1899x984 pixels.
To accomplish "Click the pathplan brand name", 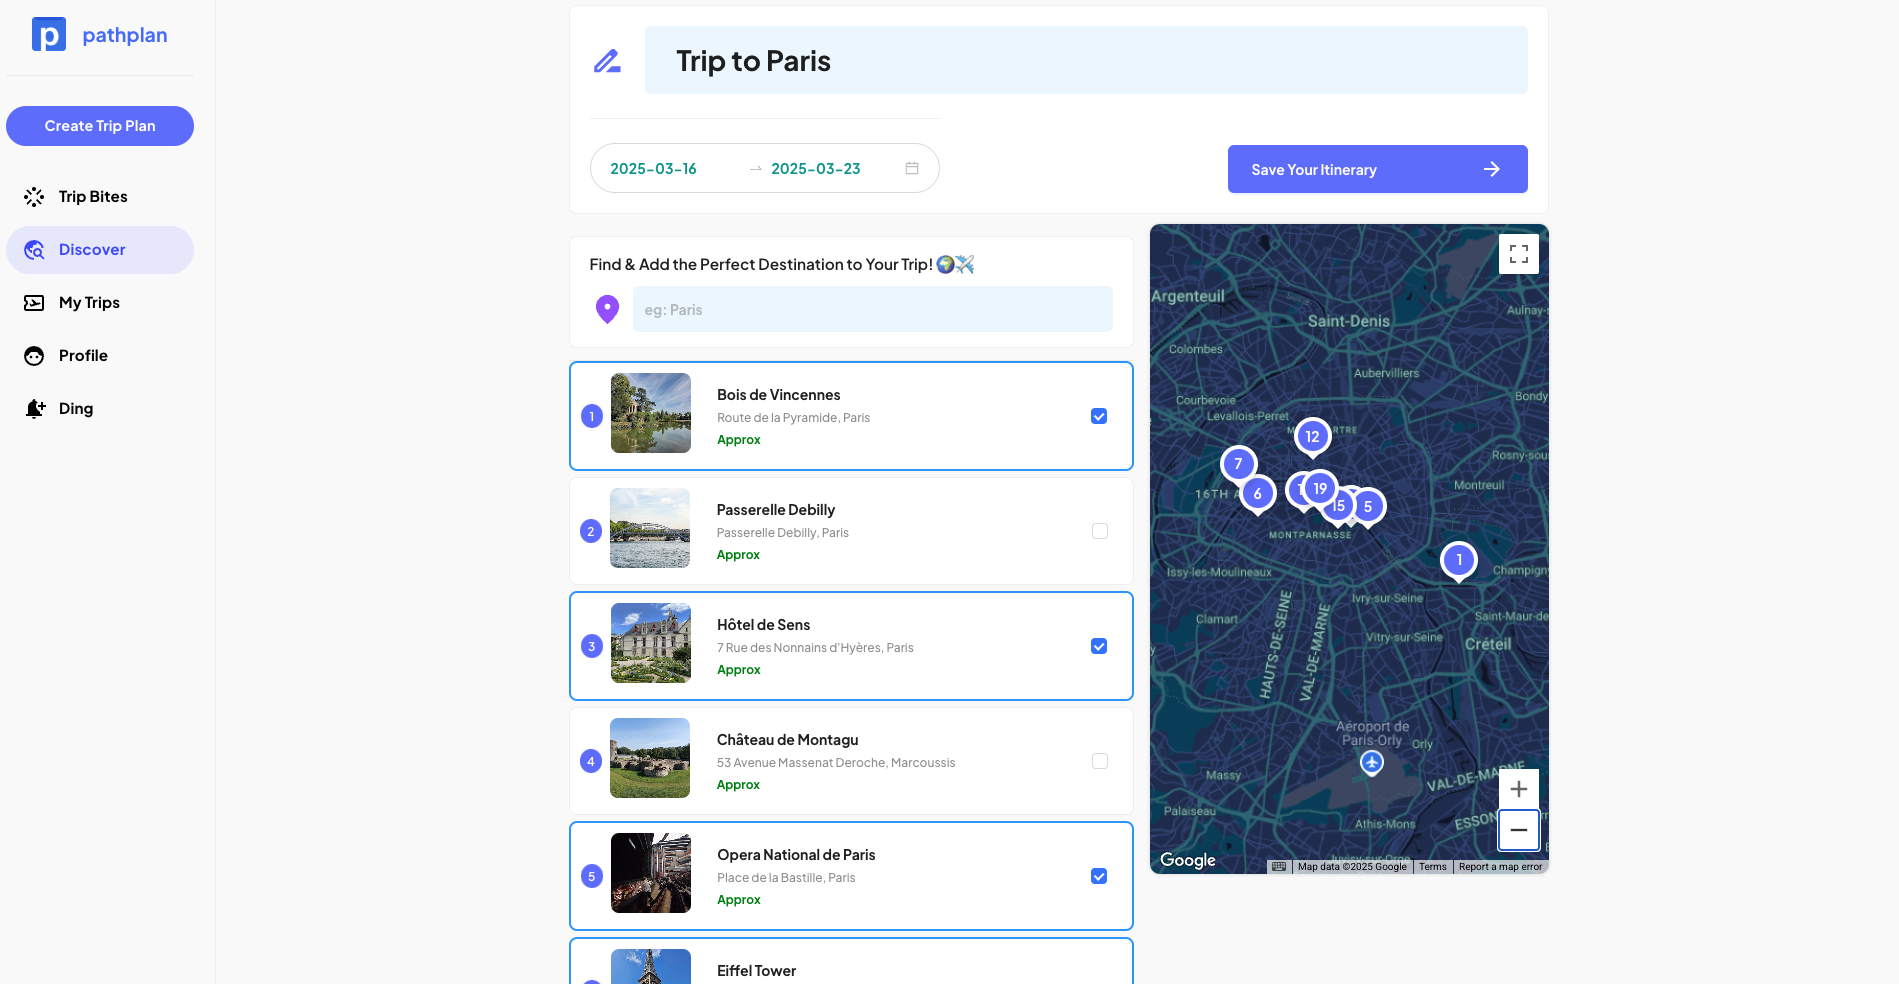I will pyautogui.click(x=125, y=35).
